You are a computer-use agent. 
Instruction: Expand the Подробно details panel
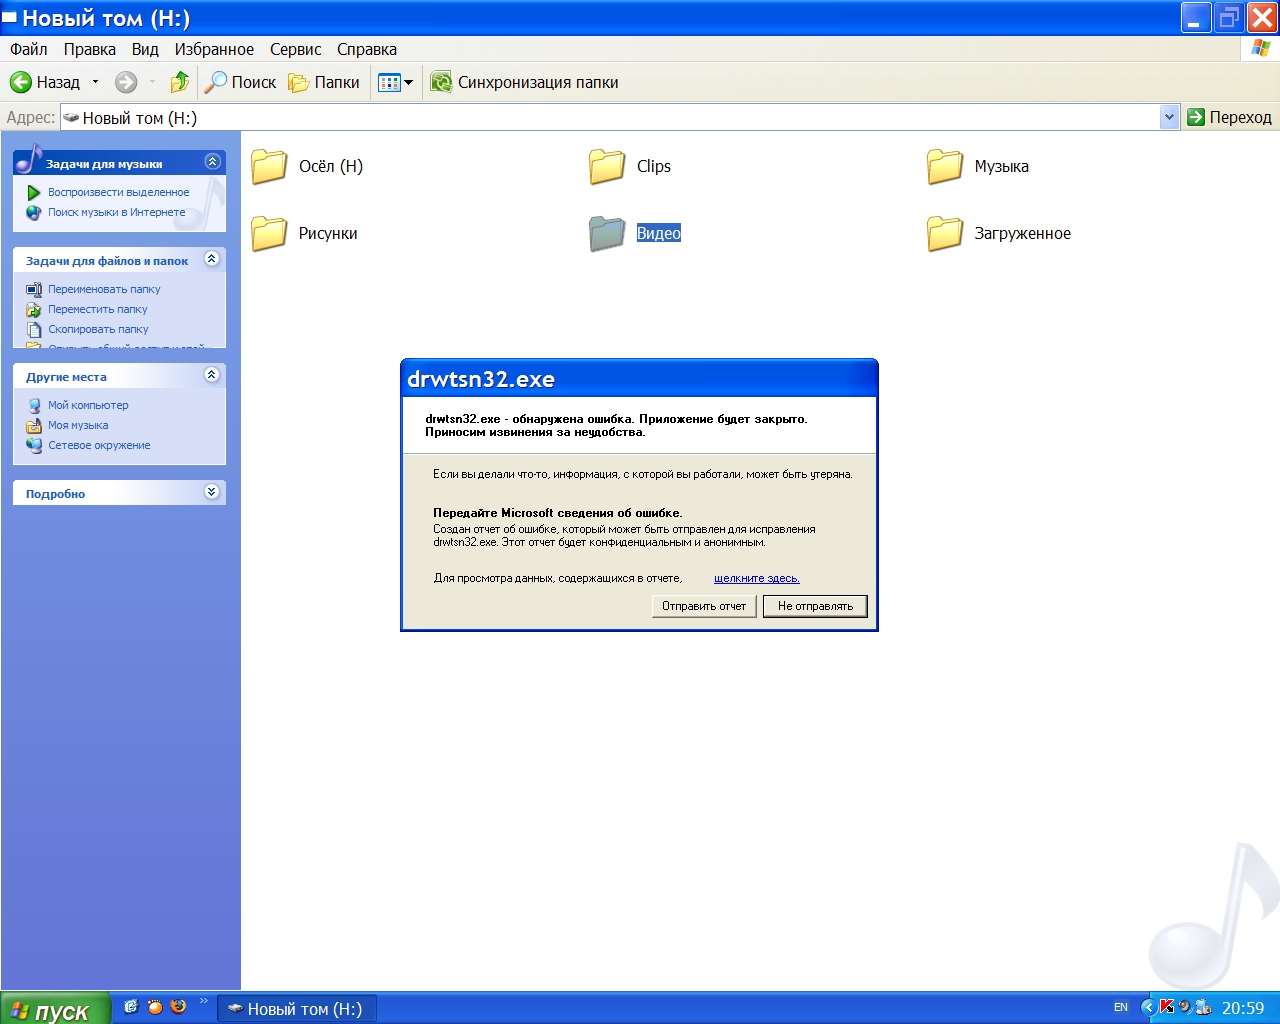(x=211, y=492)
